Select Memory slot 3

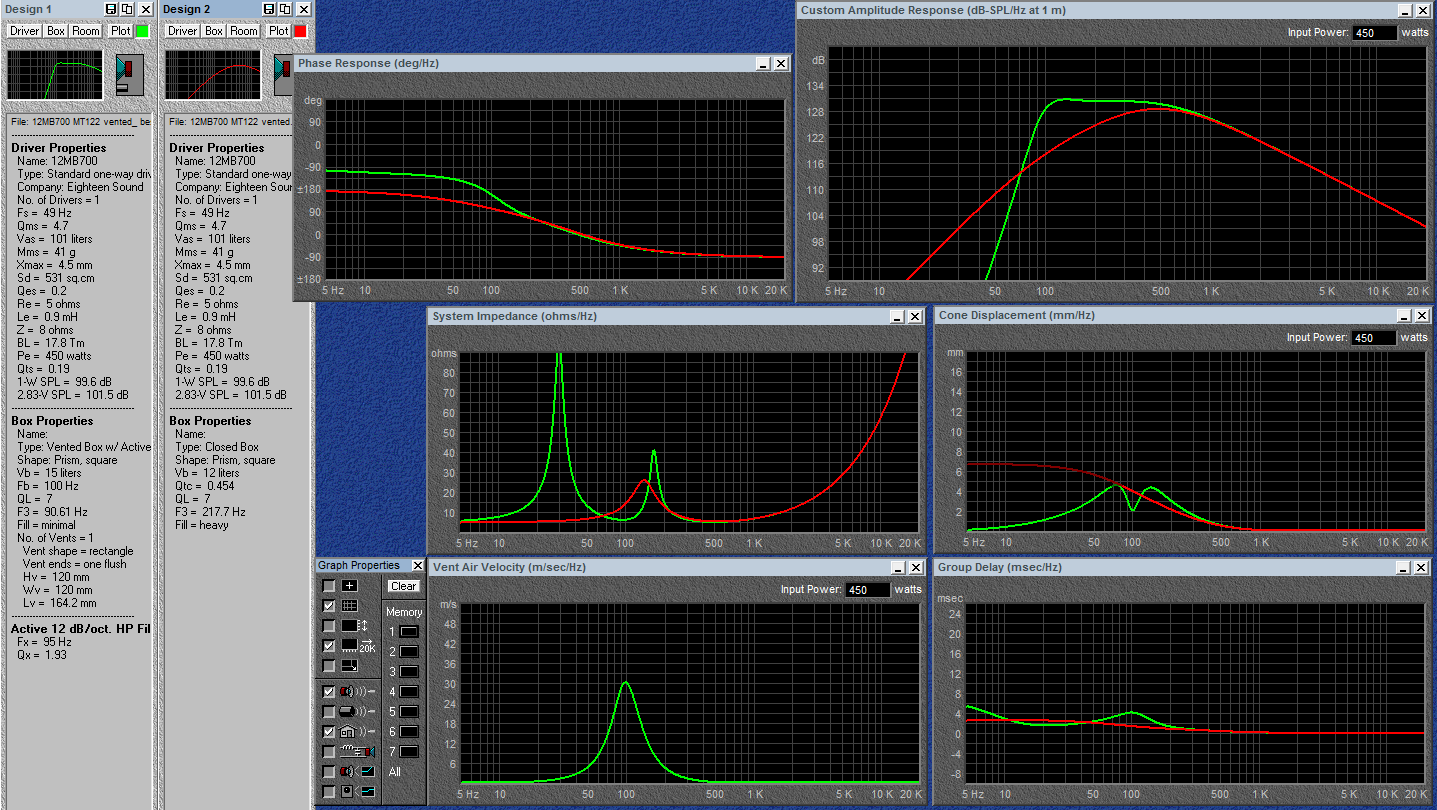click(x=409, y=672)
